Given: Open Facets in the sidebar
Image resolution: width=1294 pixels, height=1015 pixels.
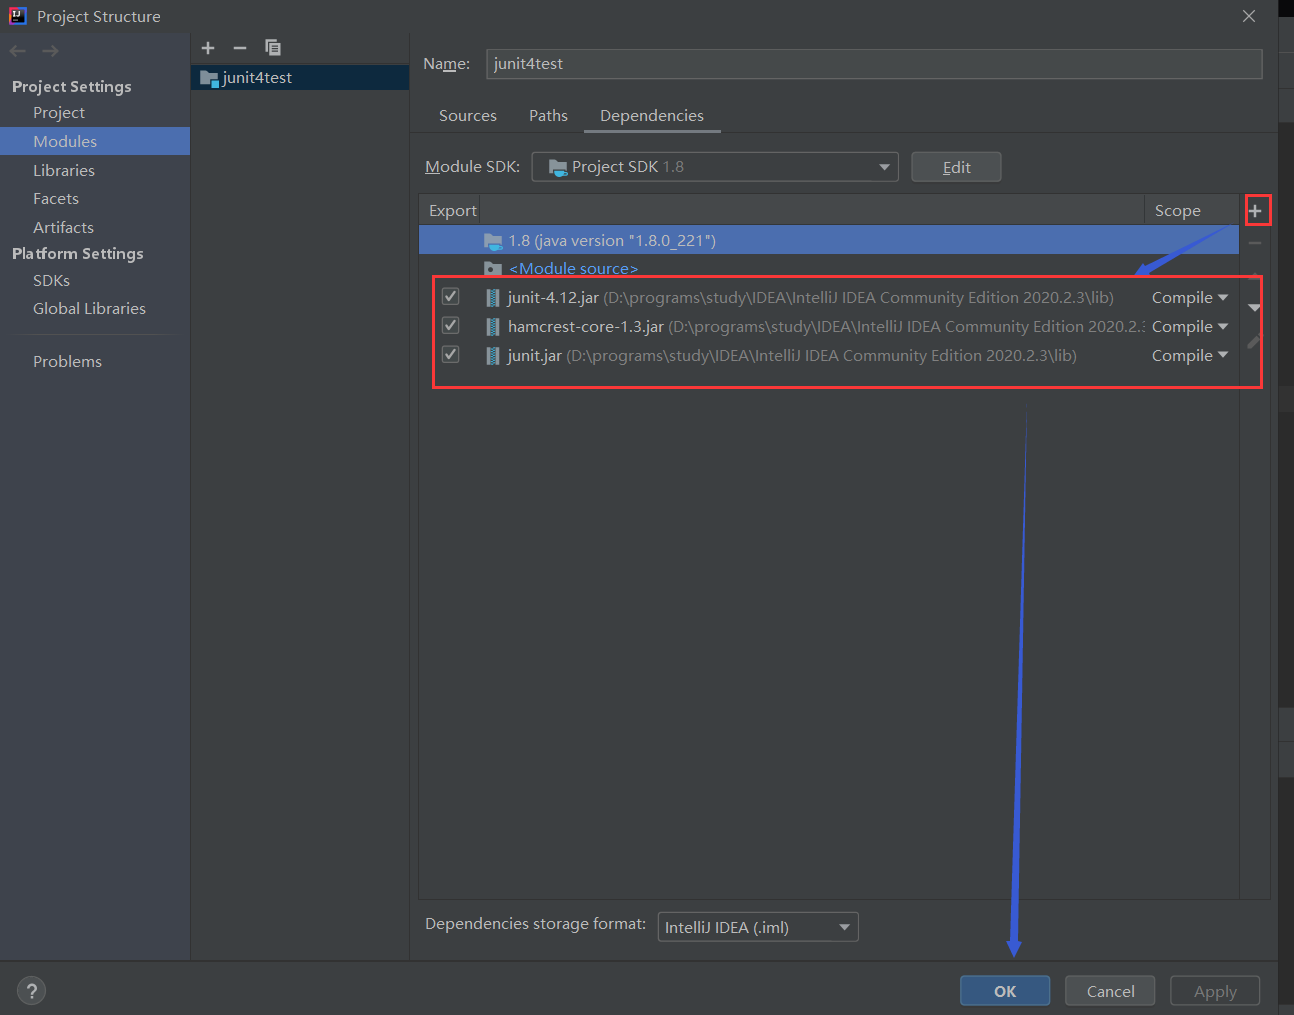Looking at the screenshot, I should 56,199.
